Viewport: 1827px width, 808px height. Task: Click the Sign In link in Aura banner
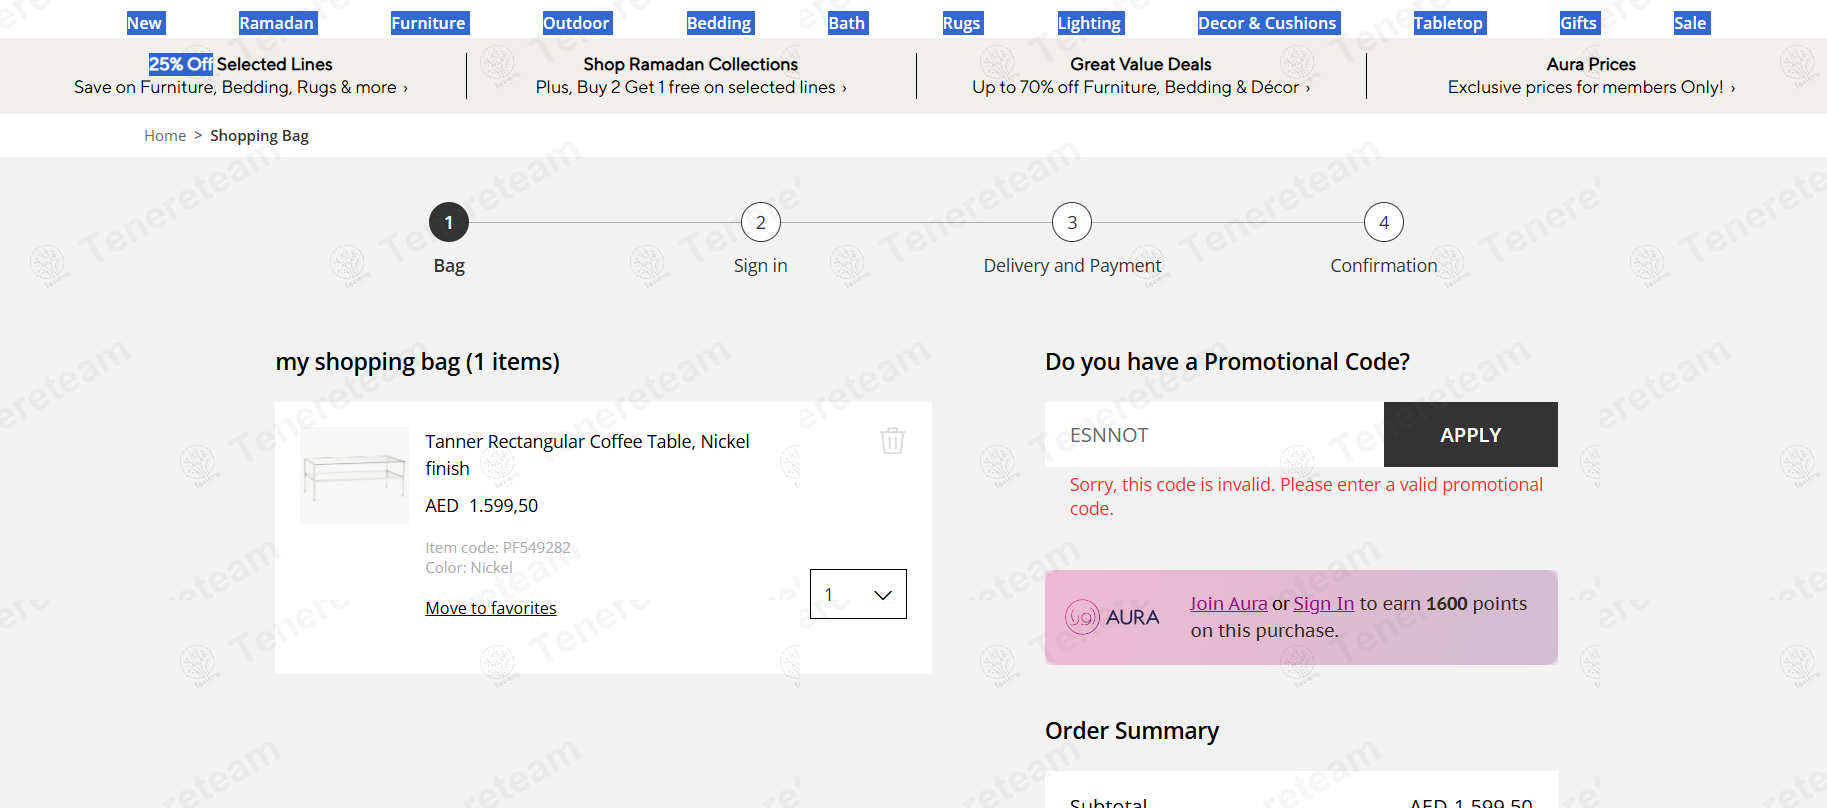coord(1323,603)
